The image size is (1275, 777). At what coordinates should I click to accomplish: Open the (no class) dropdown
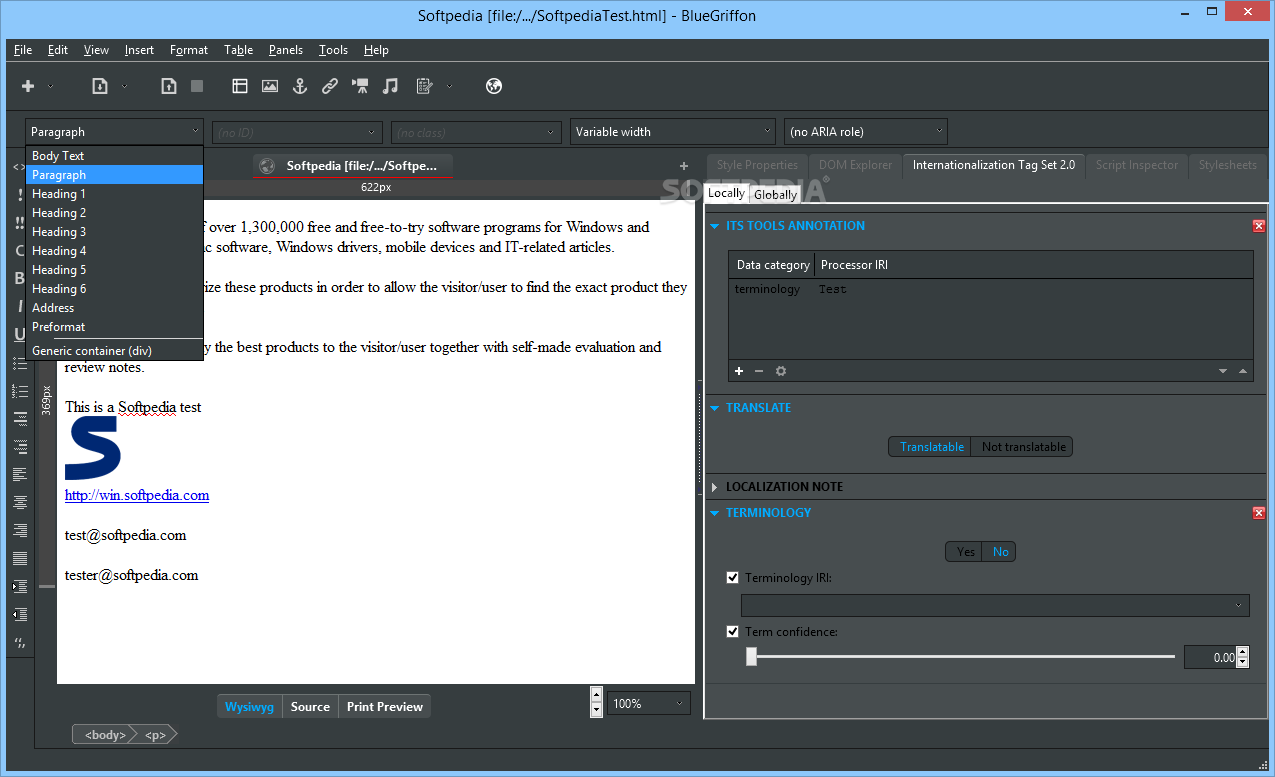click(x=477, y=132)
